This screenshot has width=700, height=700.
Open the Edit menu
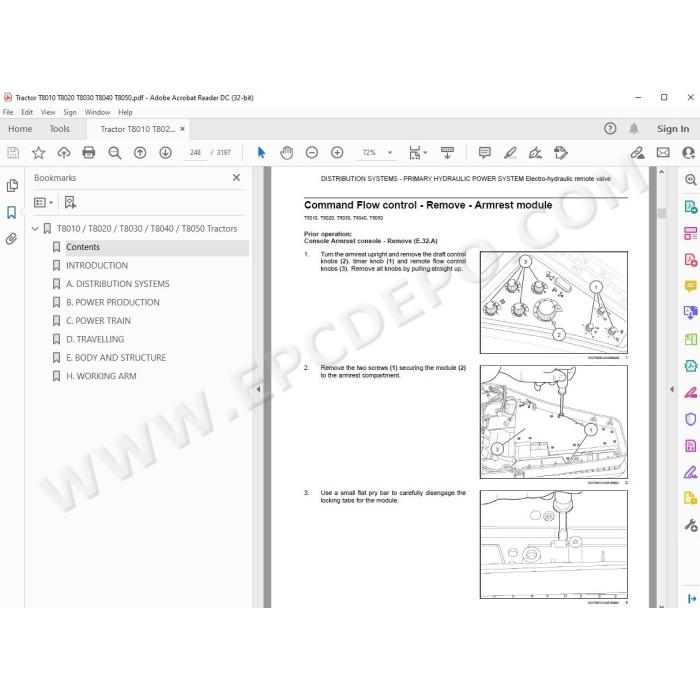coord(27,112)
